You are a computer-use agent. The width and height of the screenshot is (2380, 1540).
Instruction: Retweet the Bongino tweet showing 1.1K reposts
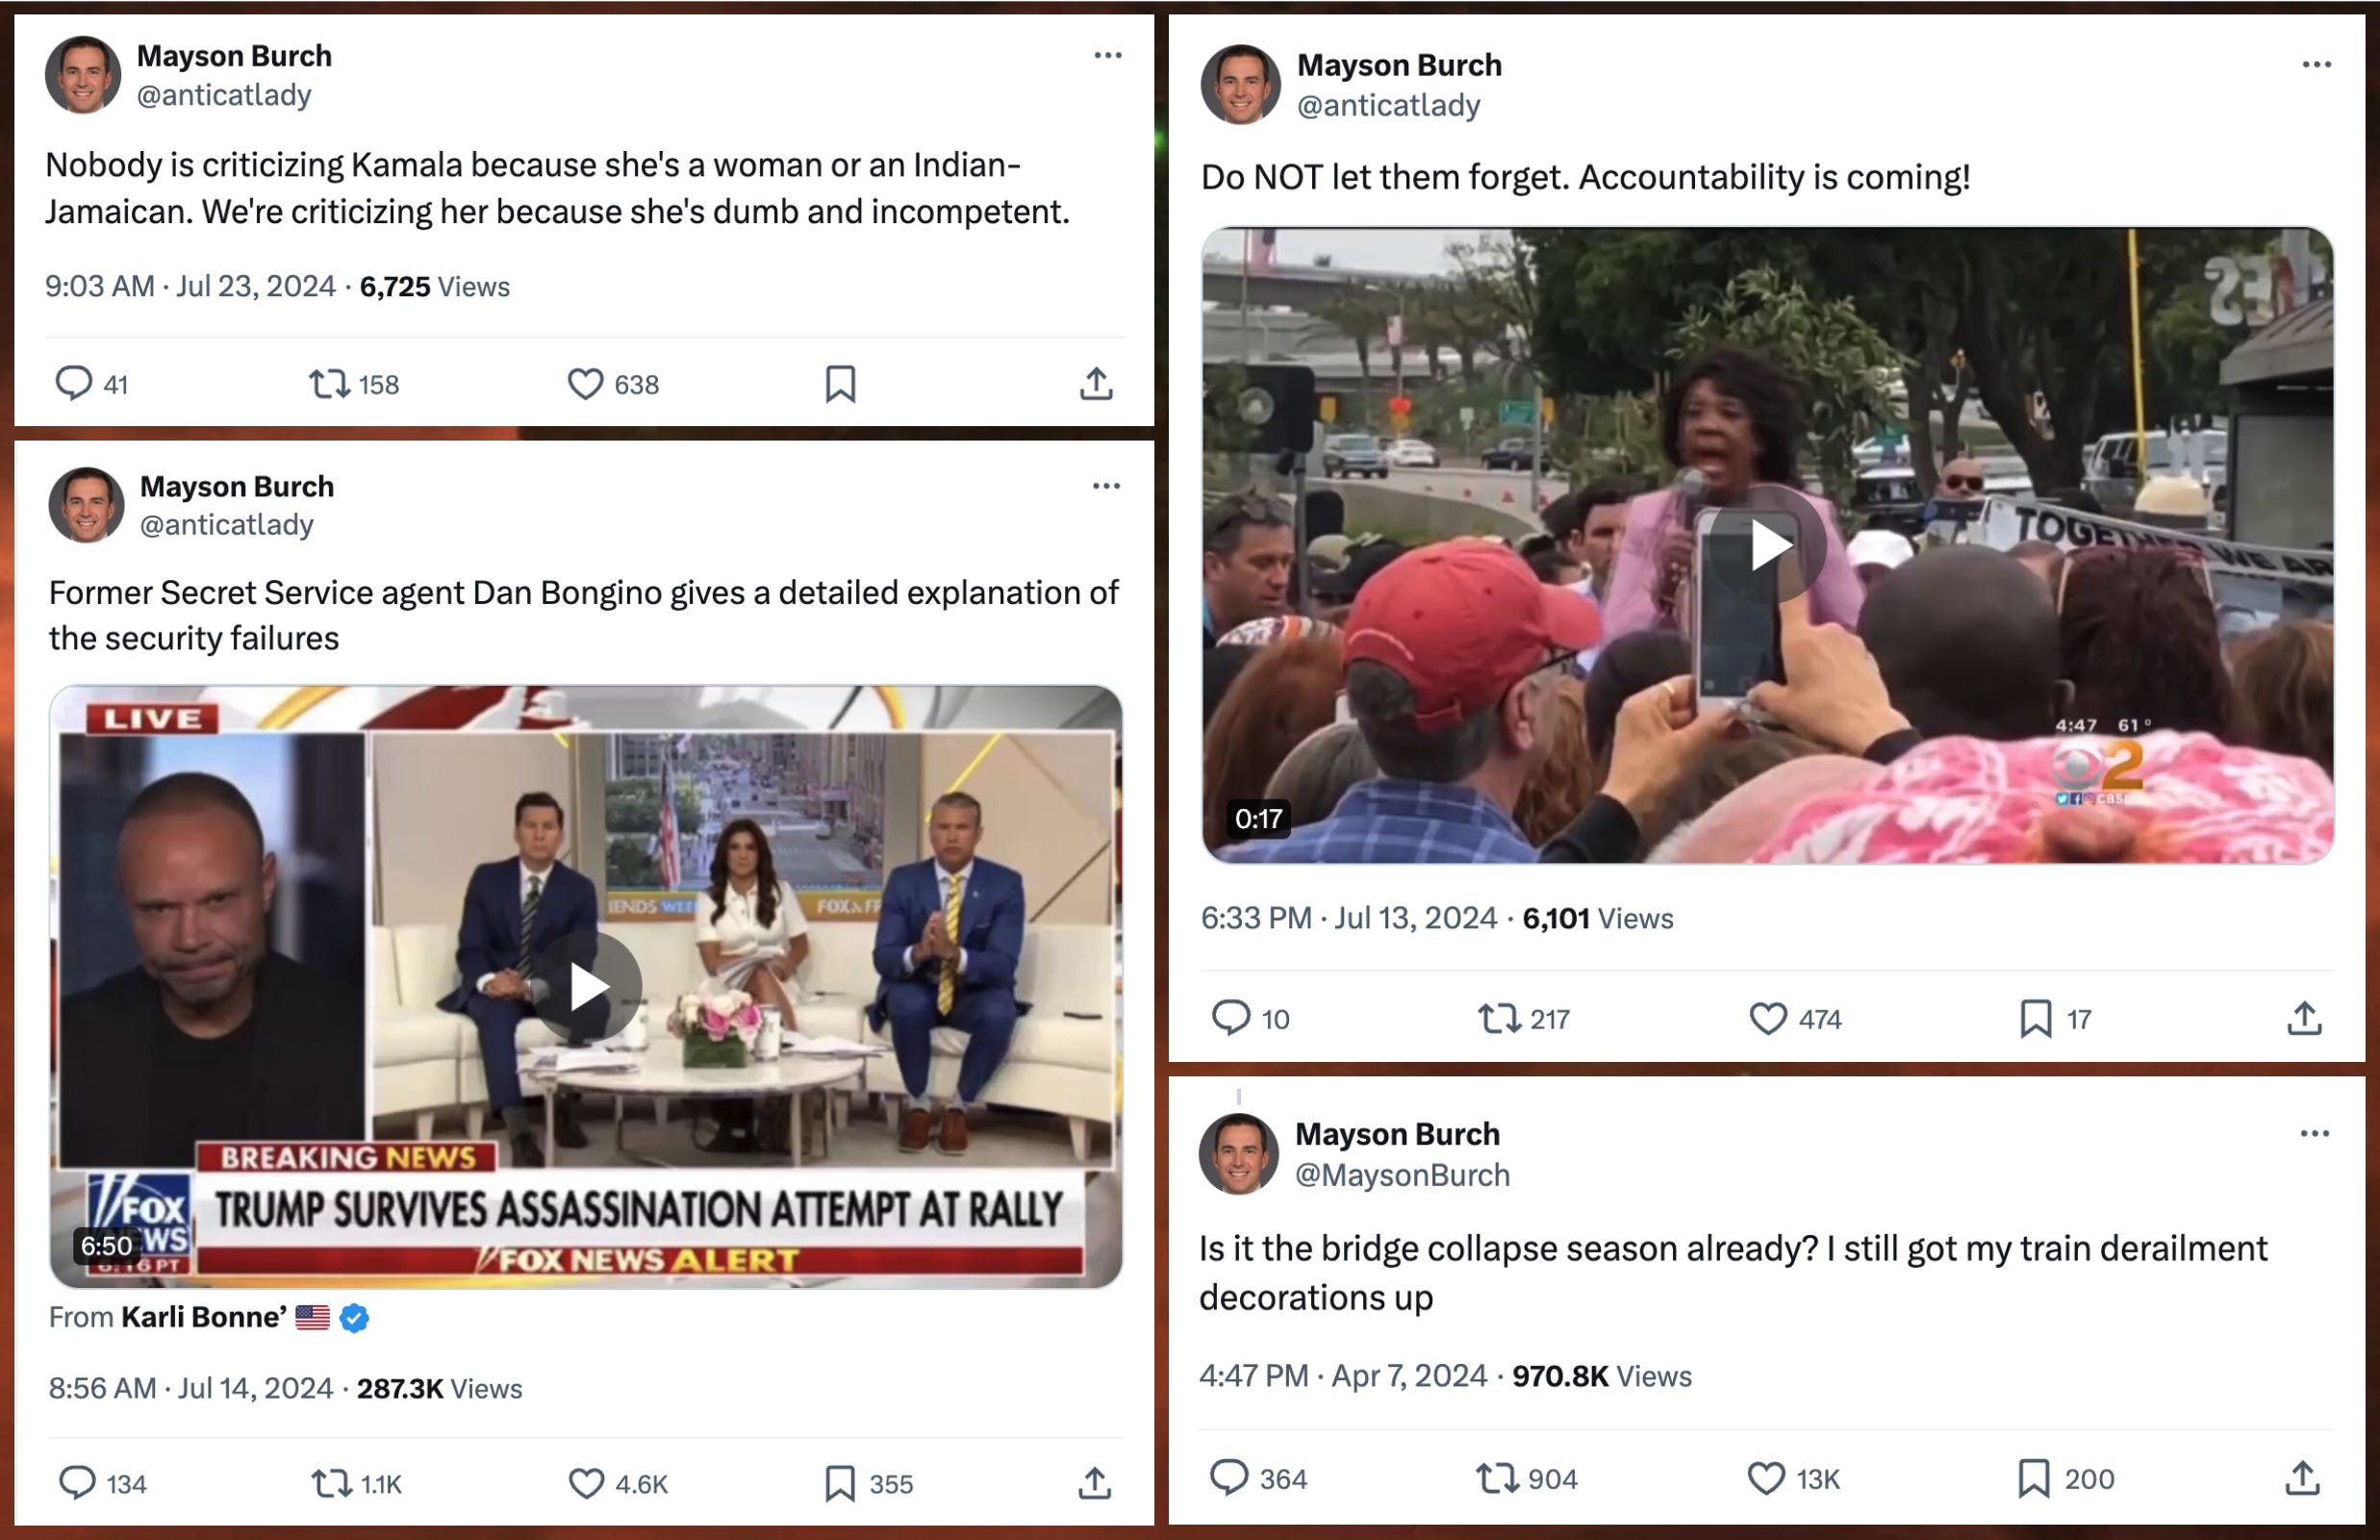click(x=331, y=1483)
